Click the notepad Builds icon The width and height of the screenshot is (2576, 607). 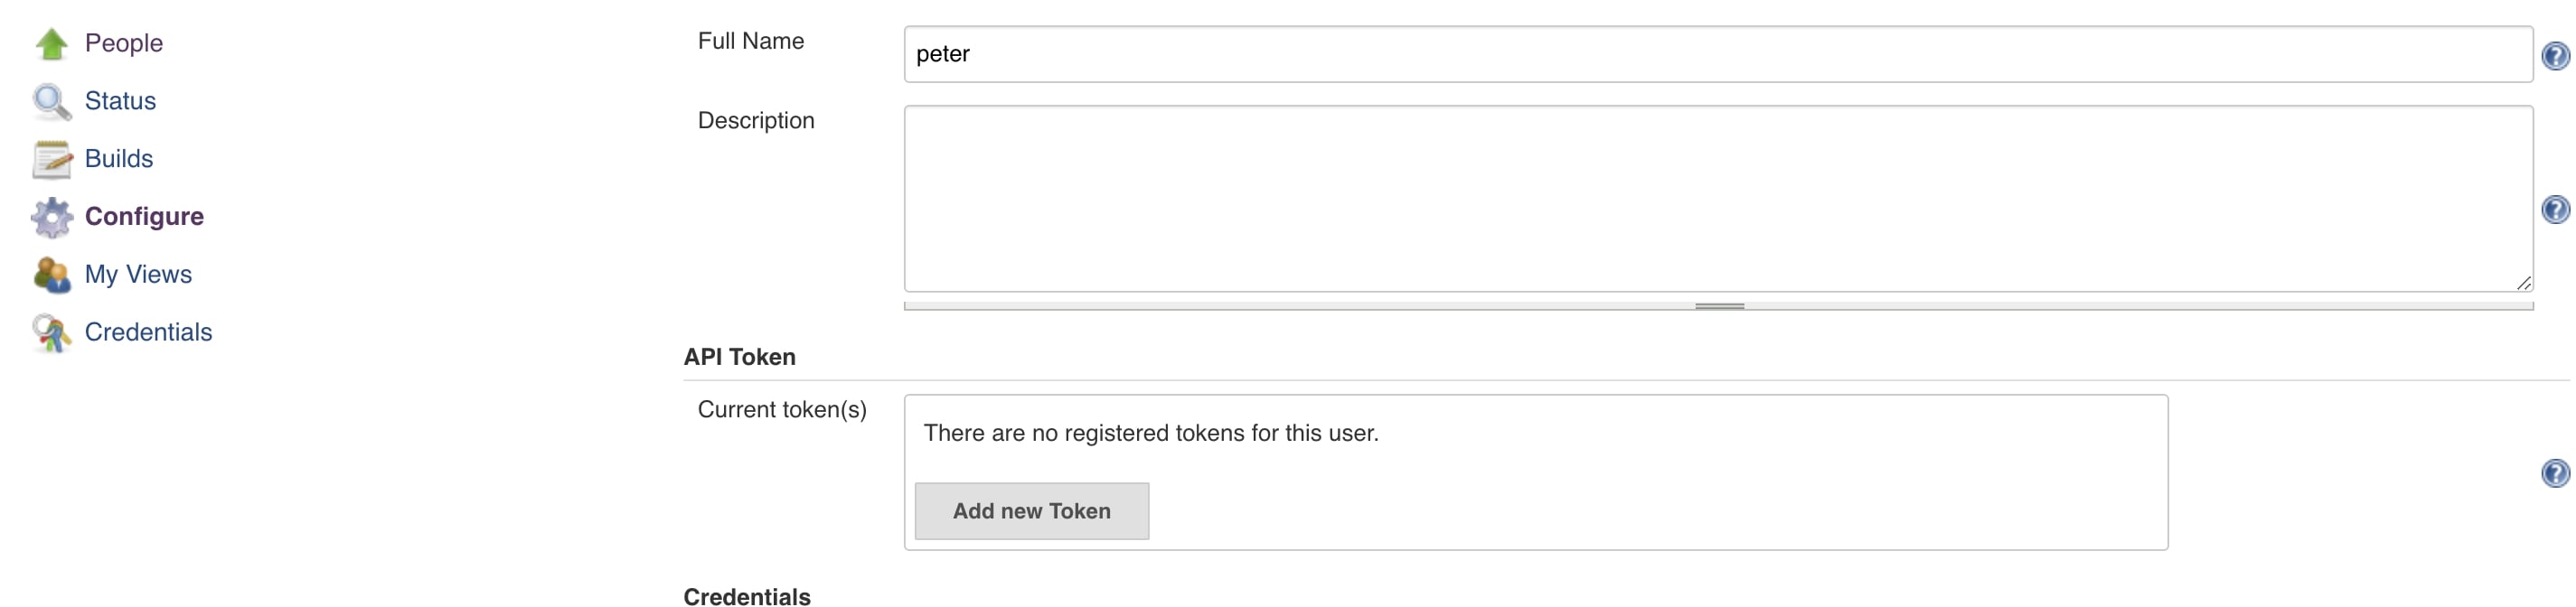click(x=51, y=160)
